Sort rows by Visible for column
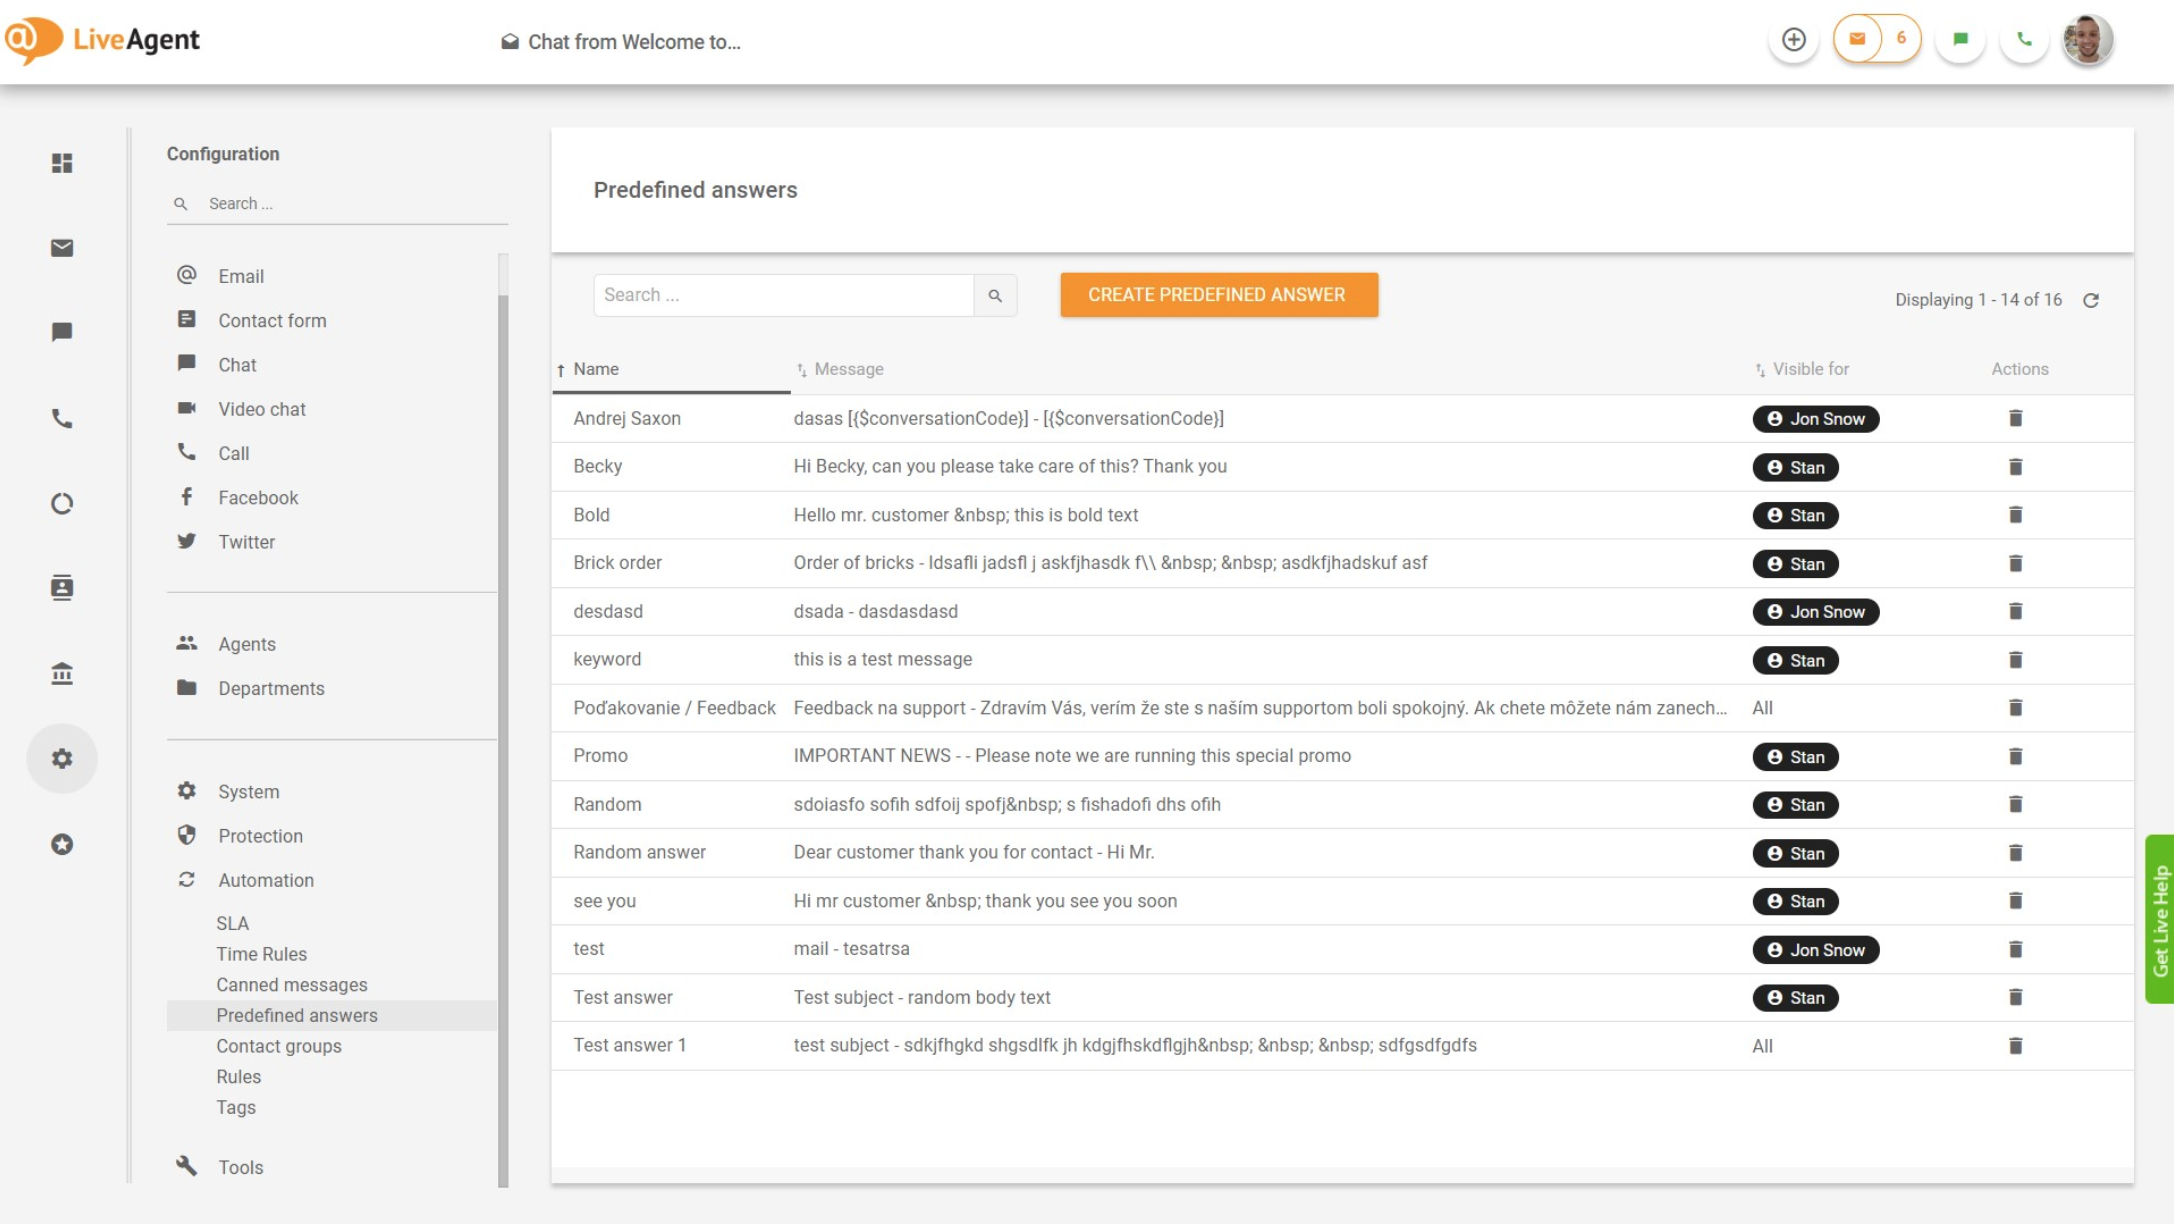This screenshot has width=2174, height=1224. 1810,369
